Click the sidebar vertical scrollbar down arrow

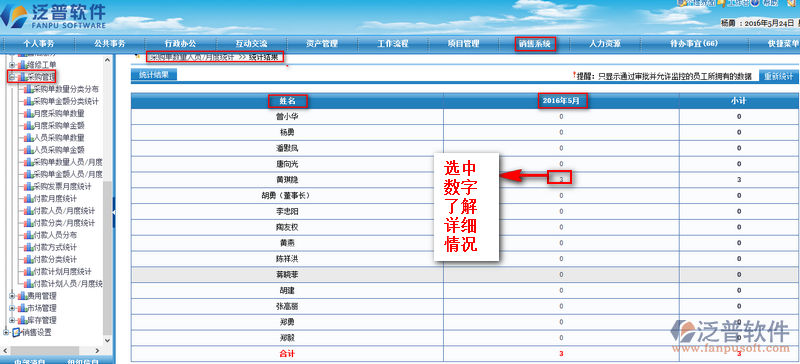click(x=107, y=340)
